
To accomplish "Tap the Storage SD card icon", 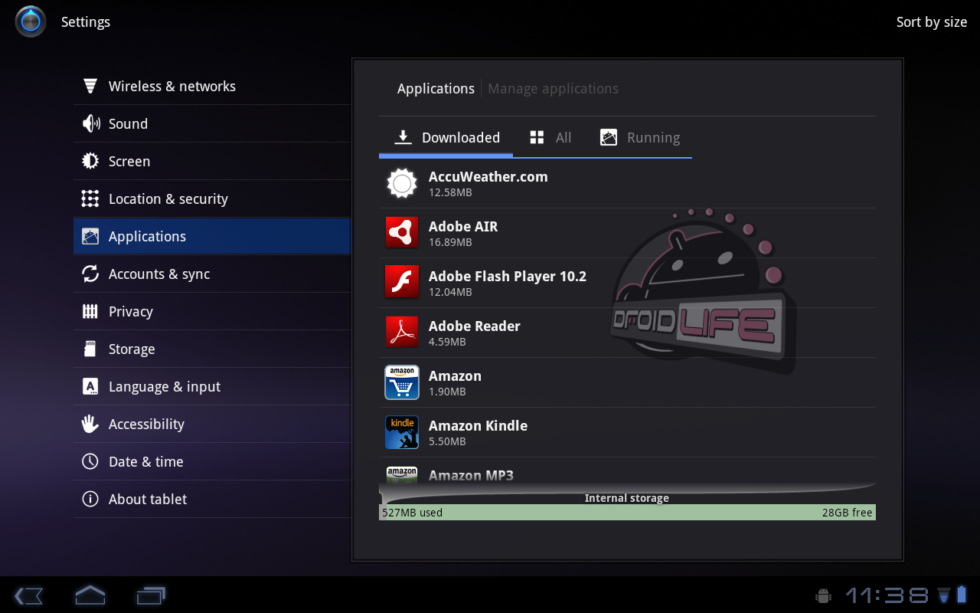I will click(x=90, y=349).
